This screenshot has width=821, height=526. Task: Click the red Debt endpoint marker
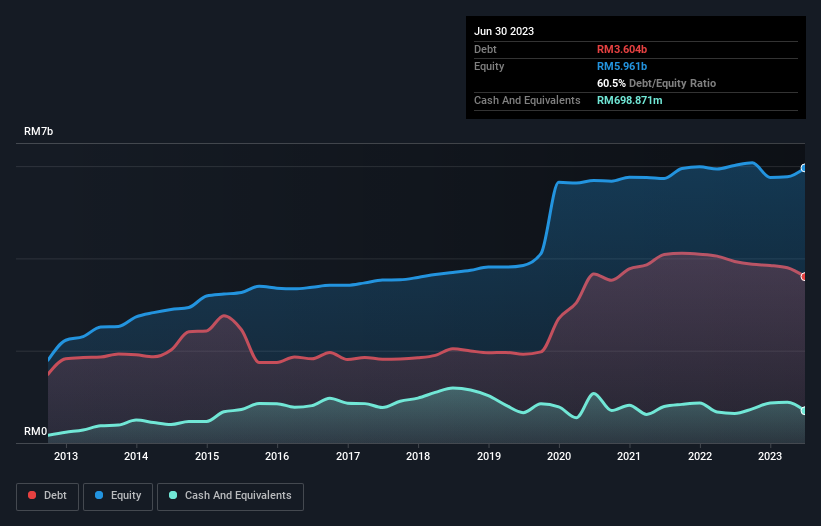tap(804, 276)
